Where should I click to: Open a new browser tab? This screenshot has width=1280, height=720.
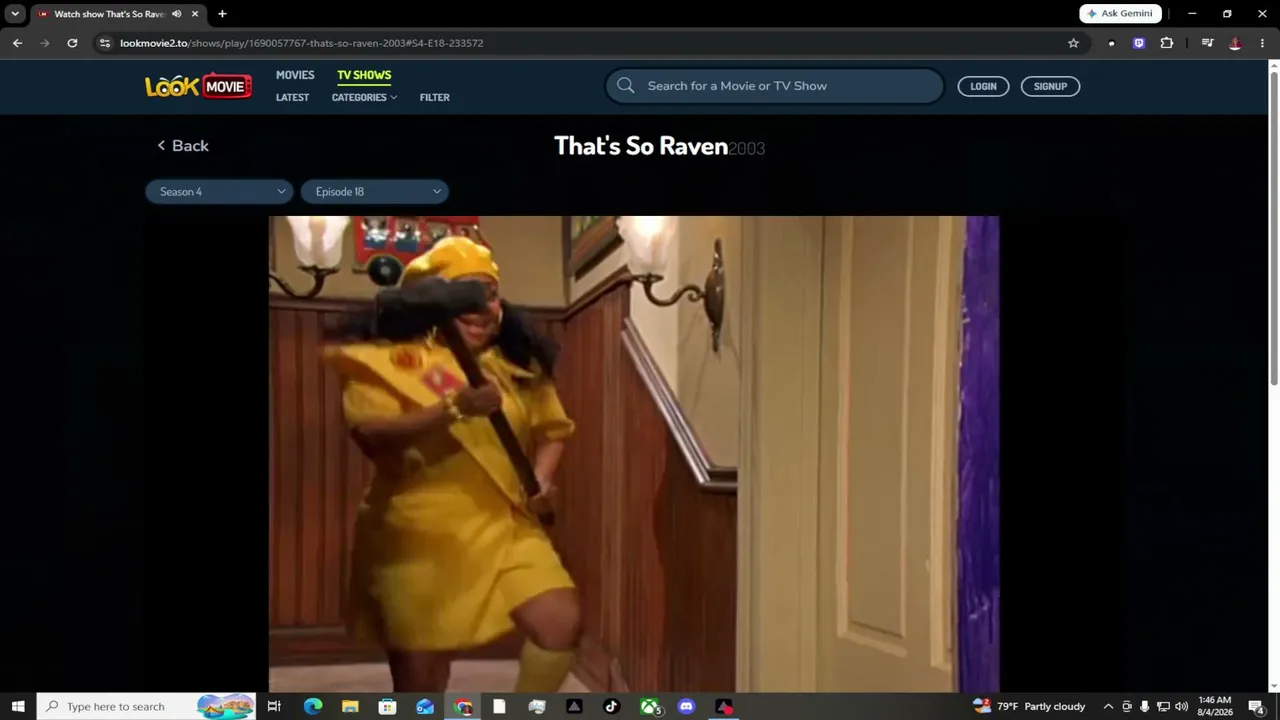[x=222, y=14]
